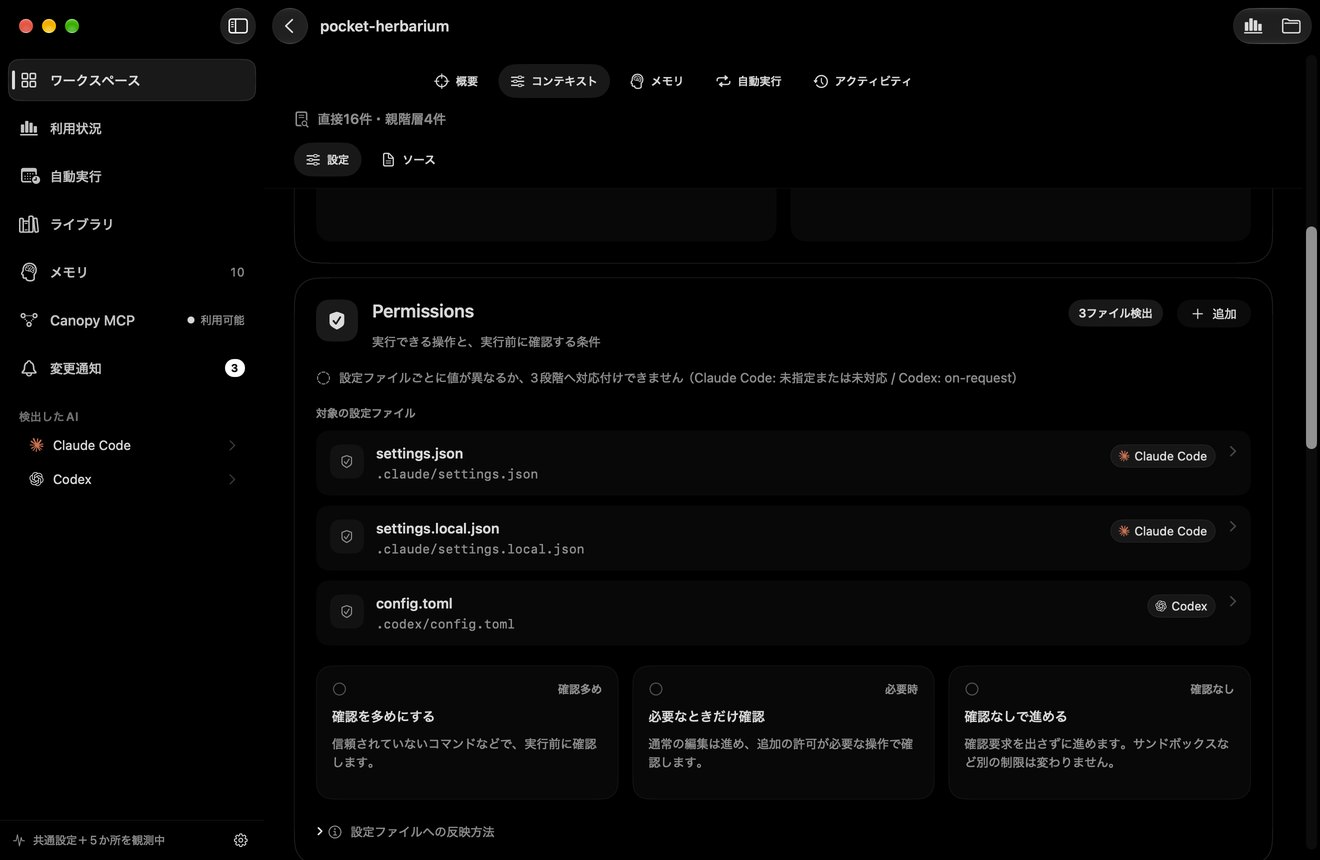Click the activity pulse icon in status bar
This screenshot has width=1320, height=860.
[18, 840]
